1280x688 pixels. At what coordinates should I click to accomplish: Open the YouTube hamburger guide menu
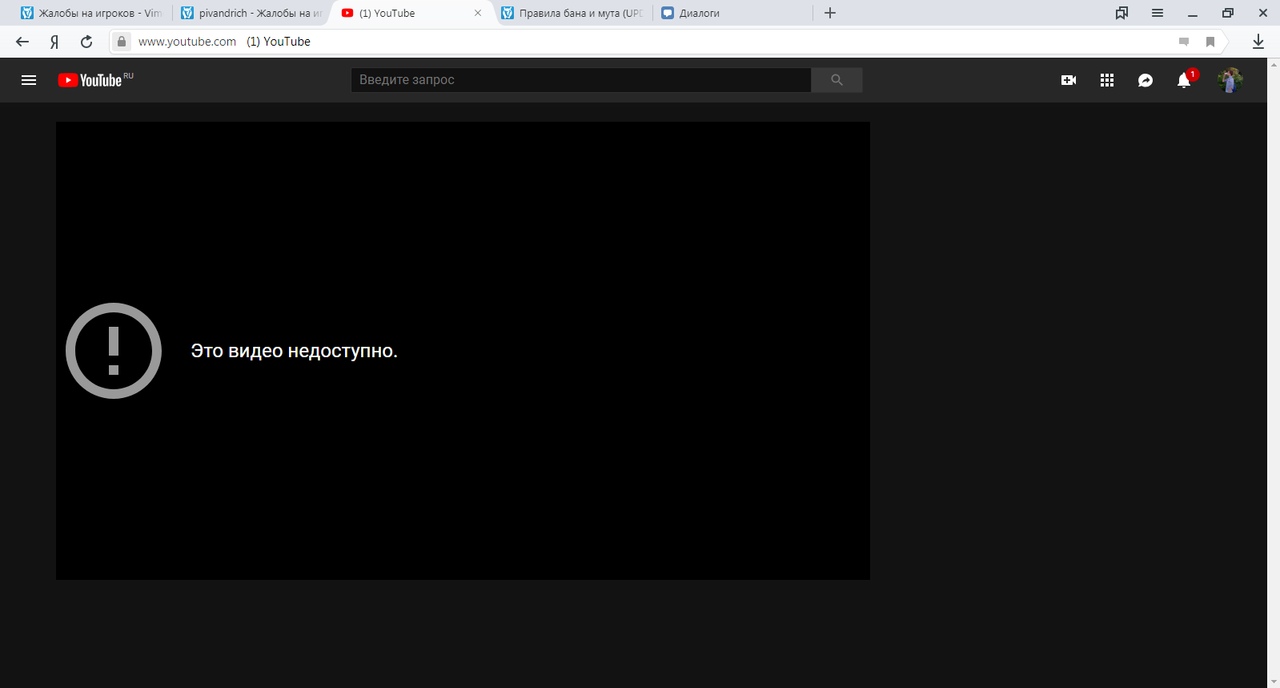tap(29, 80)
